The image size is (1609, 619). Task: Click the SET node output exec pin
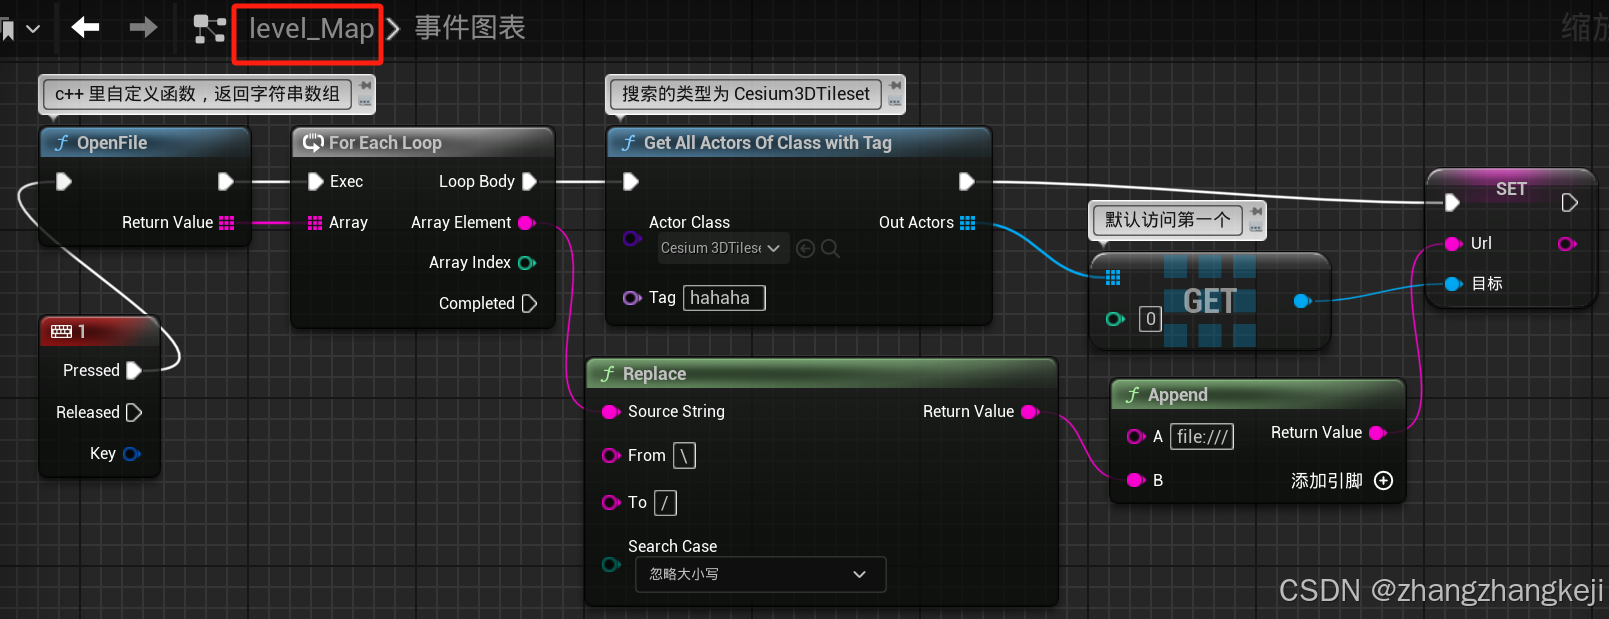coord(1570,203)
